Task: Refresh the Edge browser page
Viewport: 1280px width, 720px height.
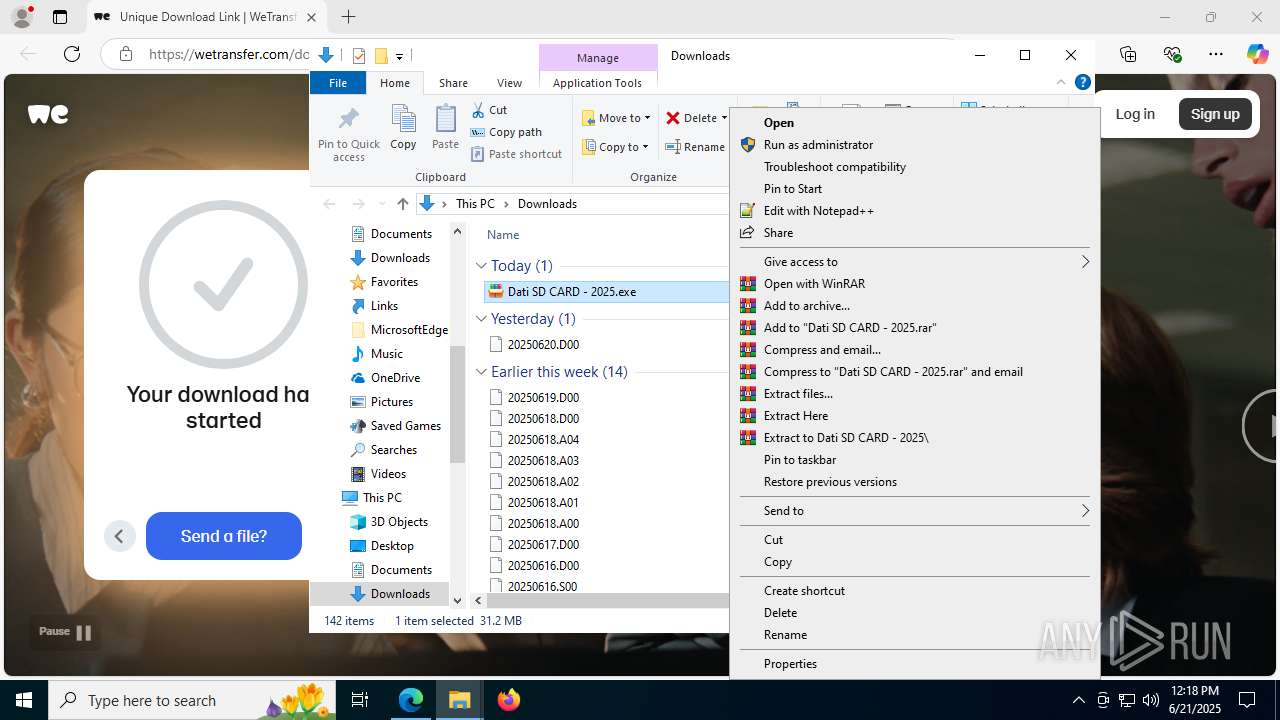Action: coord(72,54)
